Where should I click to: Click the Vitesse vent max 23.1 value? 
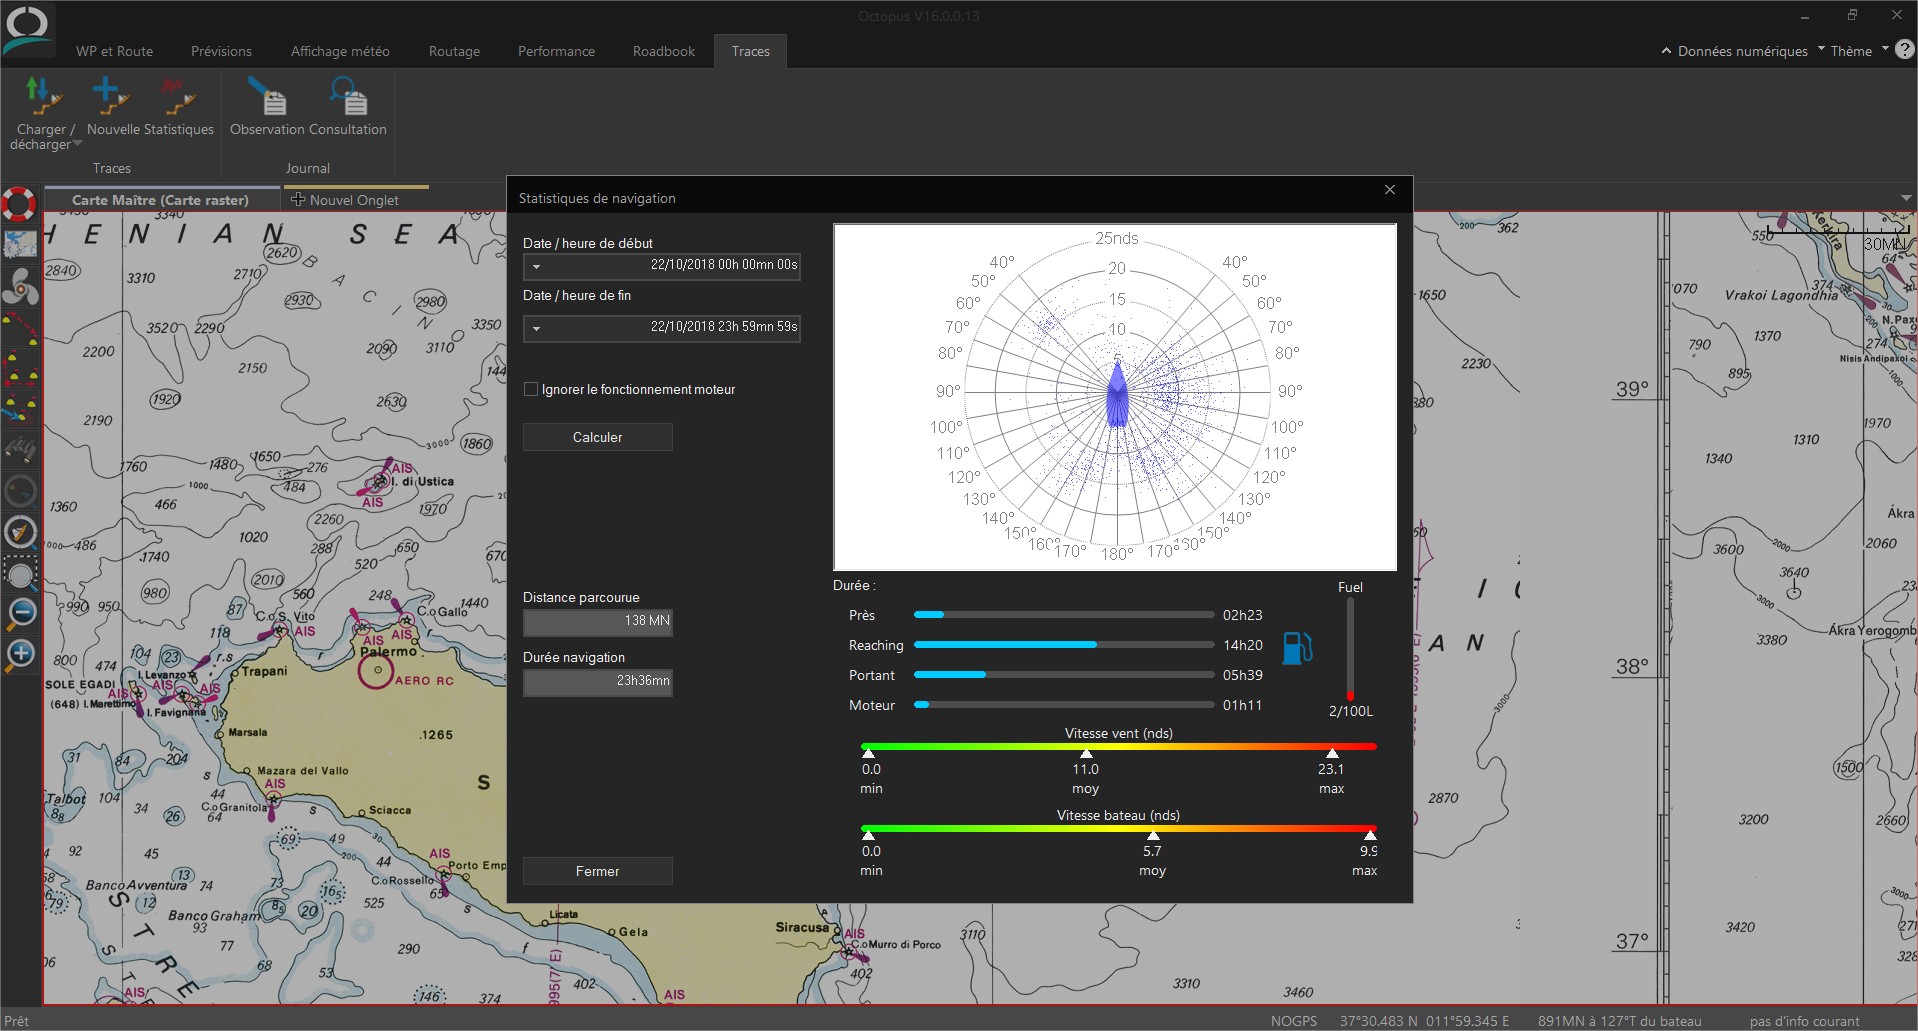(1331, 769)
